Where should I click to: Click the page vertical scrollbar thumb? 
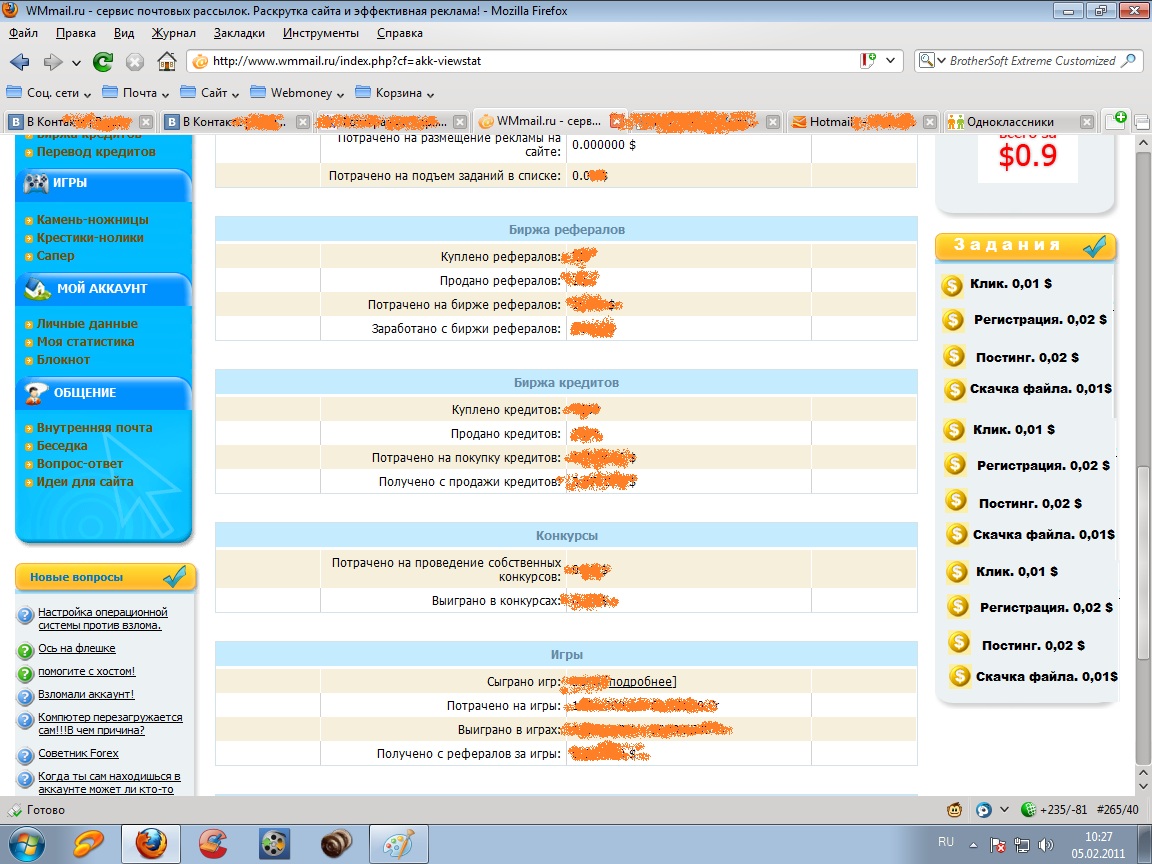click(1143, 562)
